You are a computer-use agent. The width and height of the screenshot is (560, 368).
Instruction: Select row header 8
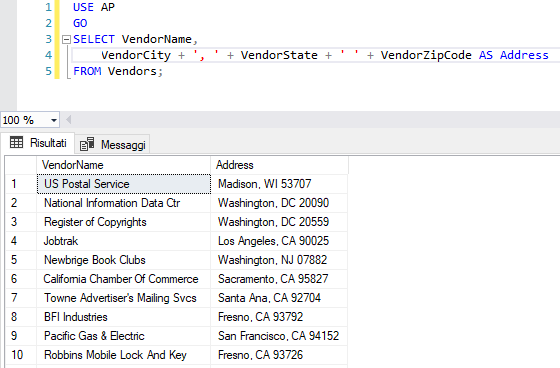(21, 317)
